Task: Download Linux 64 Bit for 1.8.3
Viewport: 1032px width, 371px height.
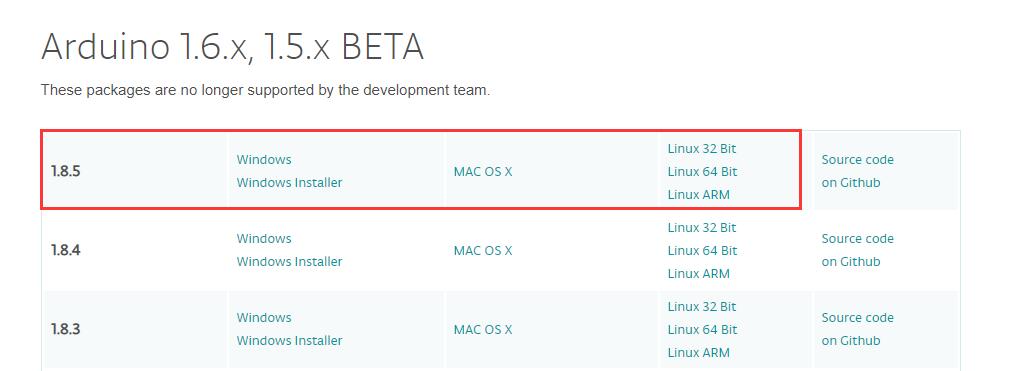Action: 702,330
